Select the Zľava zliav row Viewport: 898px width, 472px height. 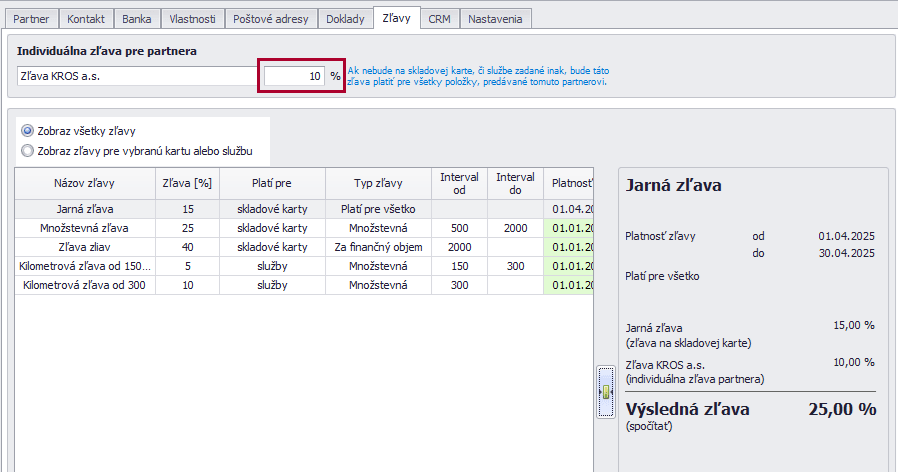click(x=304, y=247)
